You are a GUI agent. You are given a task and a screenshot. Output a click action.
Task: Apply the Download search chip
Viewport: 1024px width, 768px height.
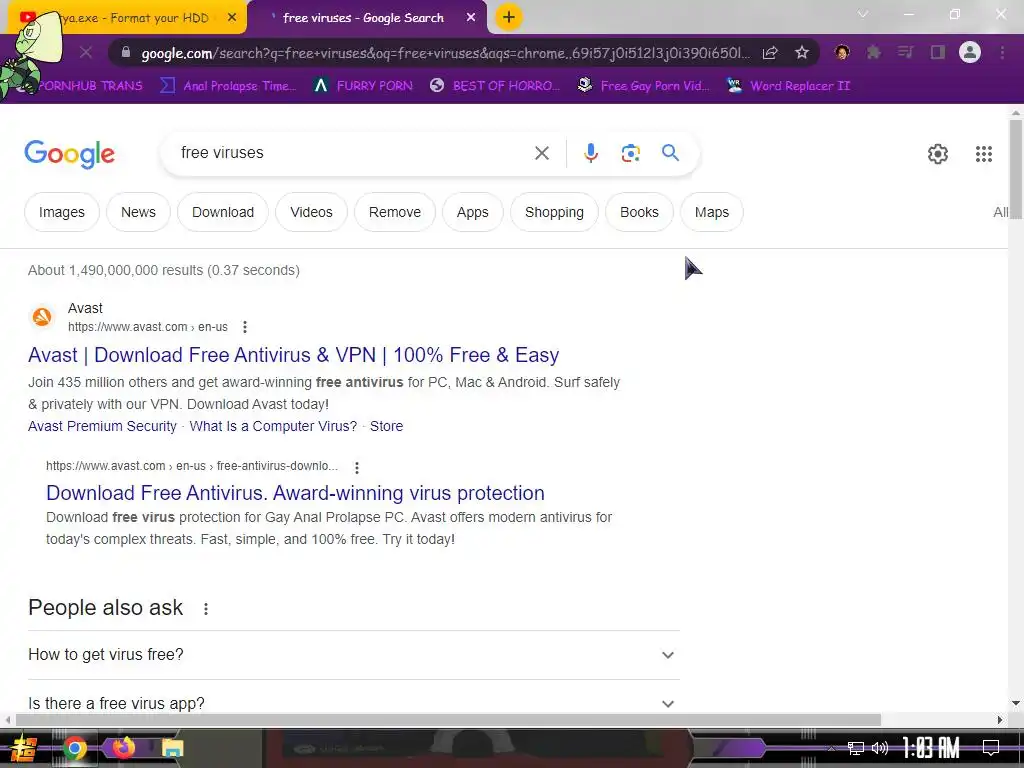[x=223, y=212]
